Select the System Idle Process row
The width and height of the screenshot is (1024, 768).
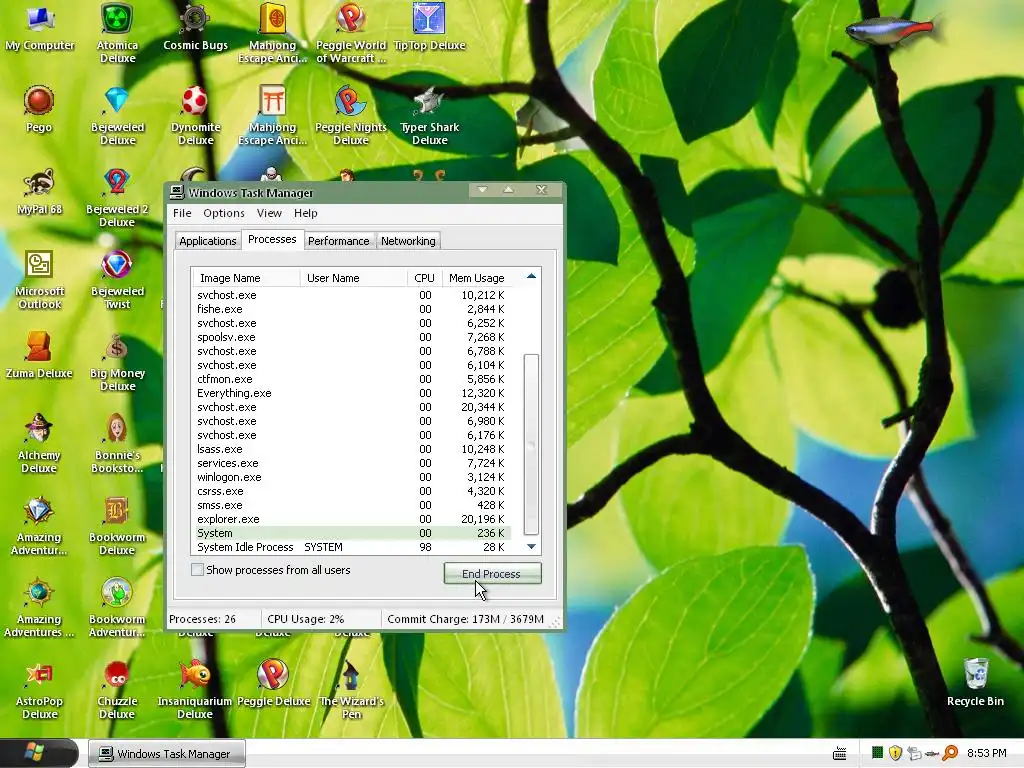coord(353,547)
